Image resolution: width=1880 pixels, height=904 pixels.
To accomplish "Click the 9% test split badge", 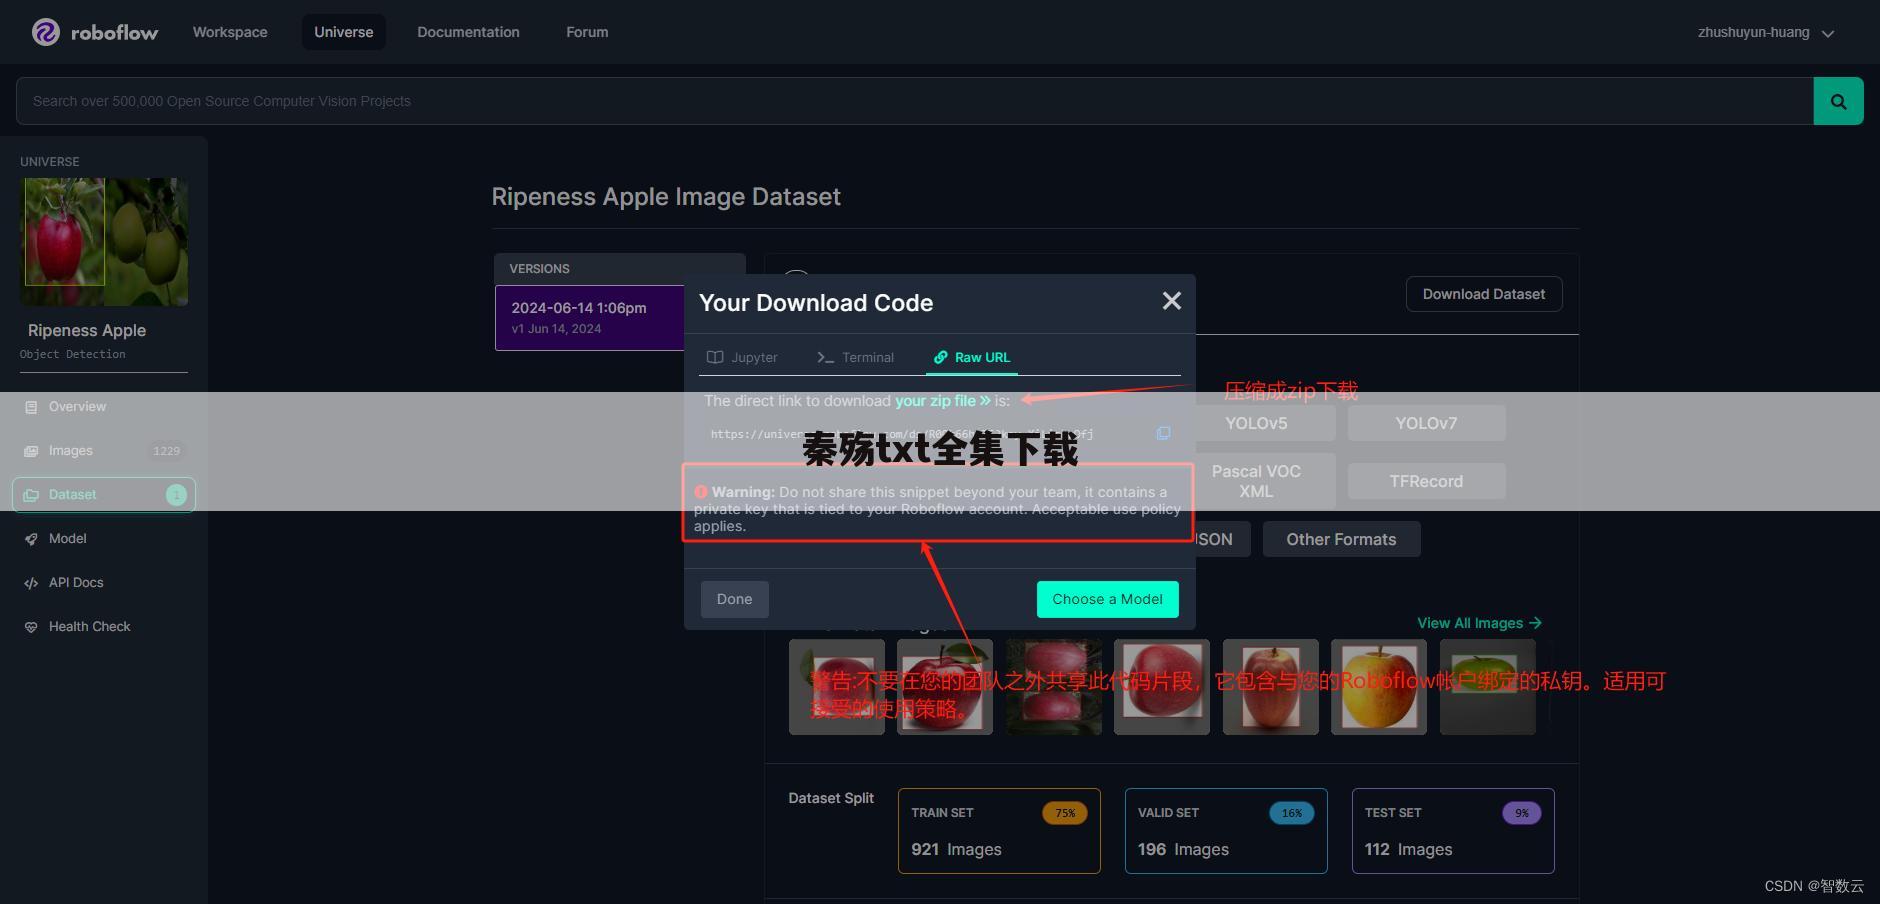I will point(1522,813).
